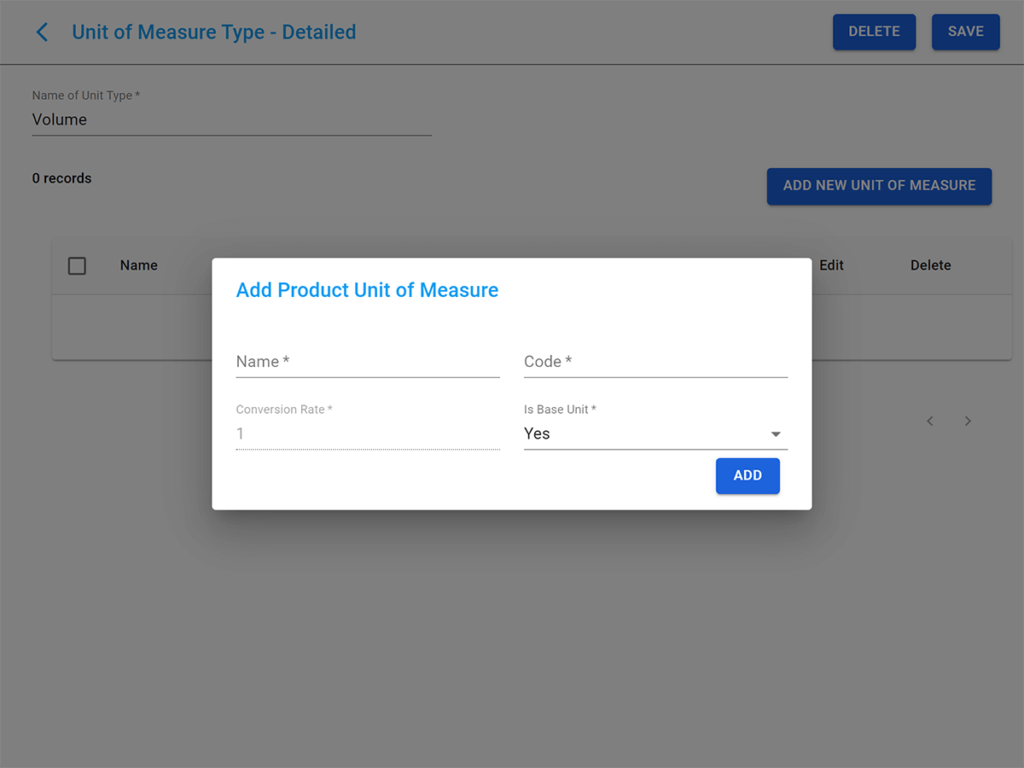Click the DELETE button
This screenshot has height=768, width=1024.
click(874, 31)
